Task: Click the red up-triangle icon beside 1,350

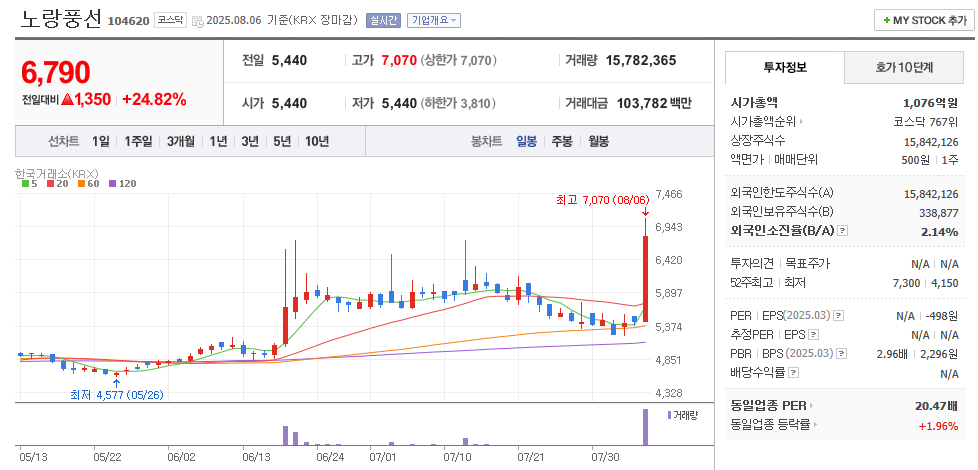Action: tap(67, 100)
